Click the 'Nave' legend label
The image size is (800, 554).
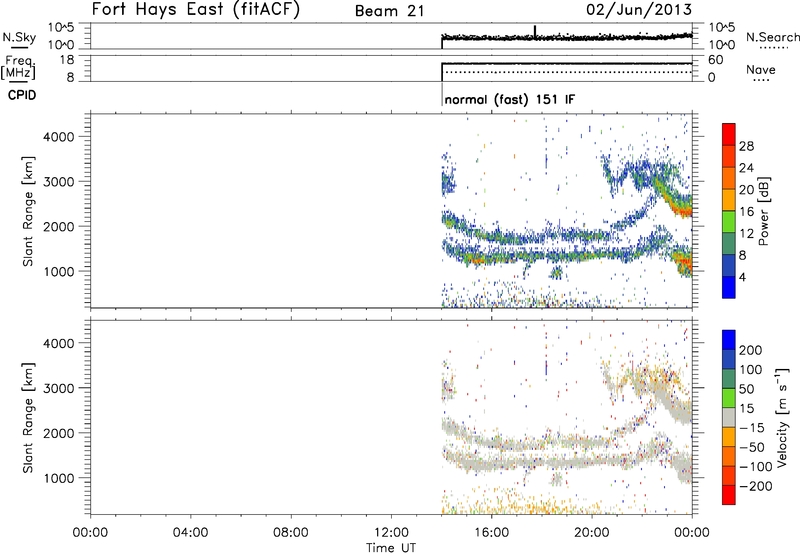click(760, 70)
